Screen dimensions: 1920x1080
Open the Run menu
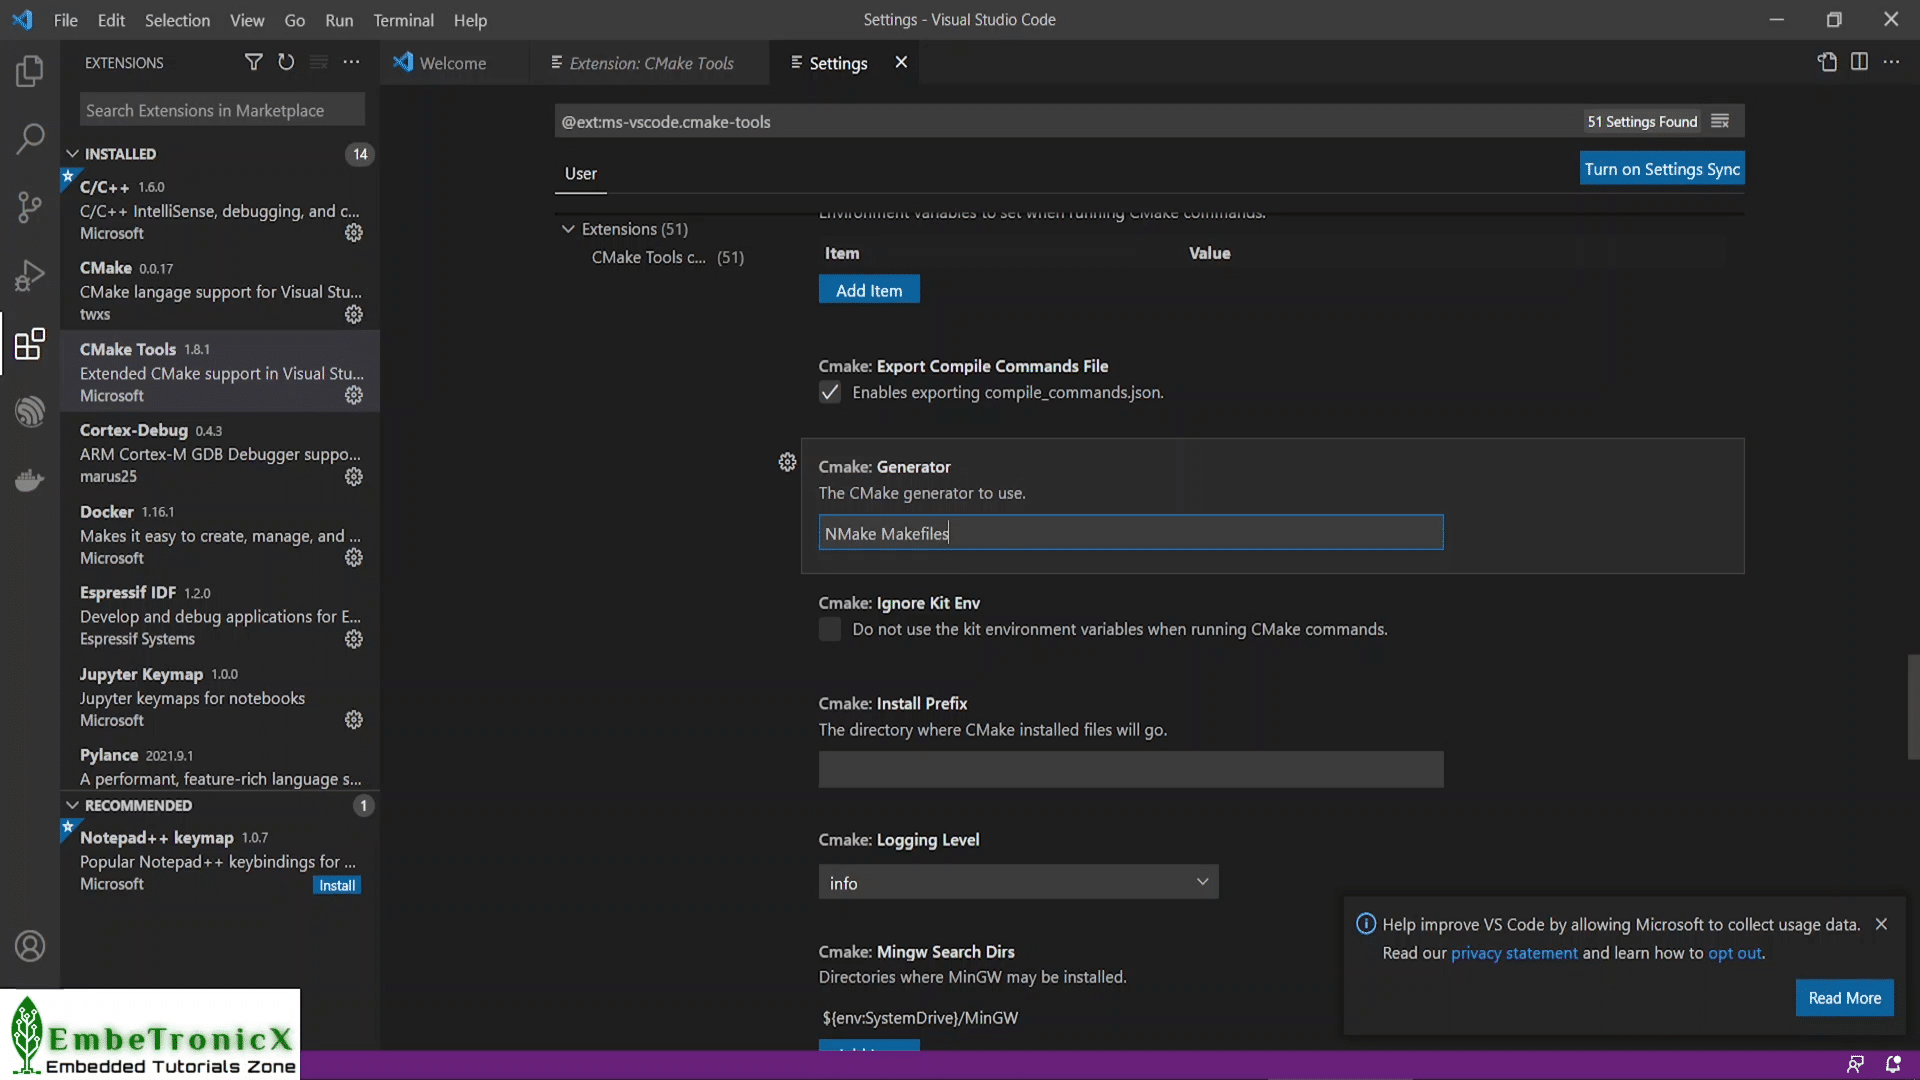[x=339, y=20]
